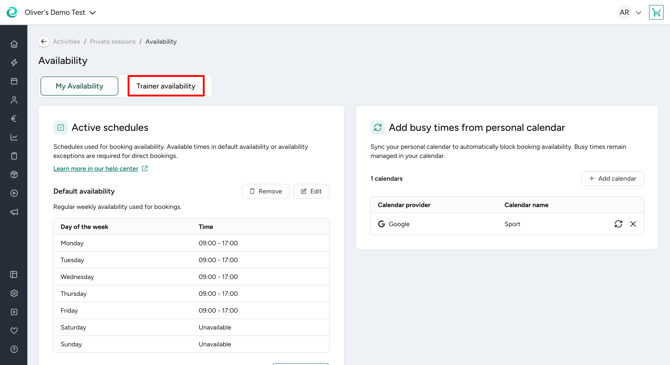Open the Home icon in sidebar

pos(14,44)
